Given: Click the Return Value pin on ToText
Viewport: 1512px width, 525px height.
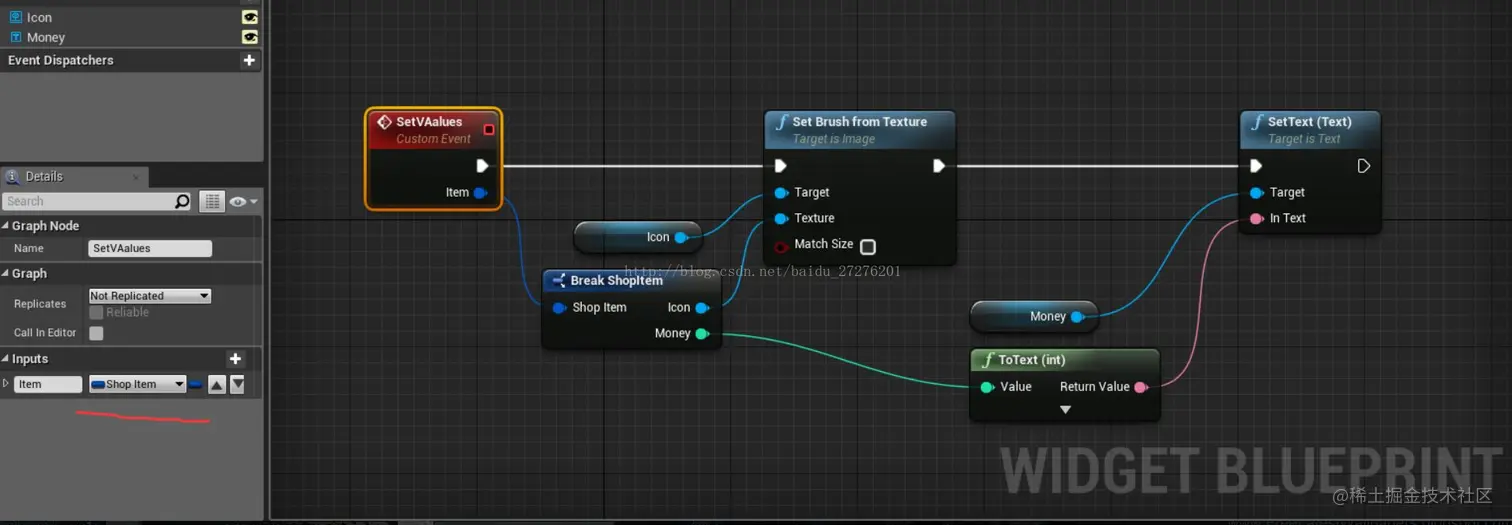Looking at the screenshot, I should 1140,387.
